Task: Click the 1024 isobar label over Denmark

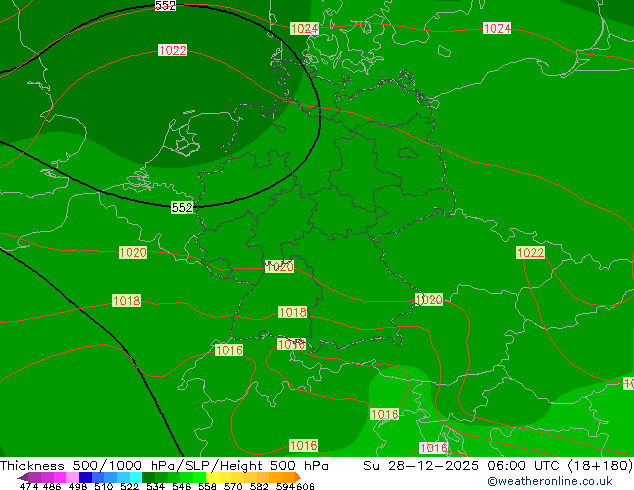Action: pos(304,29)
